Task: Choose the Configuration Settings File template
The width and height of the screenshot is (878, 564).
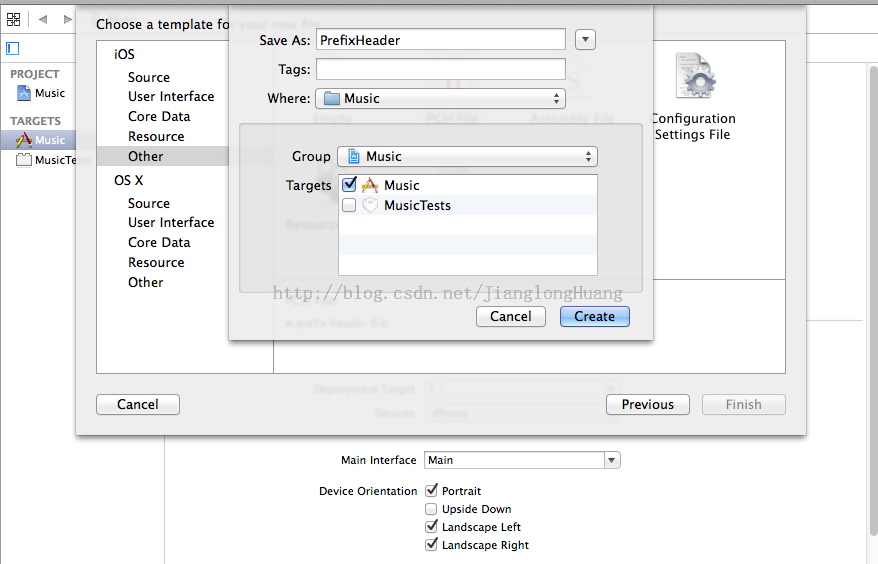Action: click(694, 96)
